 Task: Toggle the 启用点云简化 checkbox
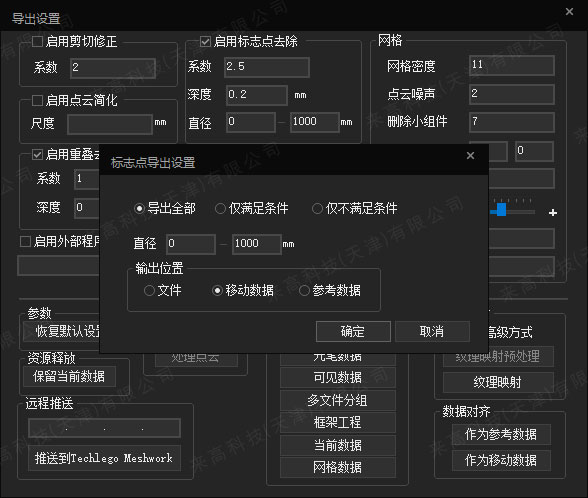[x=37, y=100]
